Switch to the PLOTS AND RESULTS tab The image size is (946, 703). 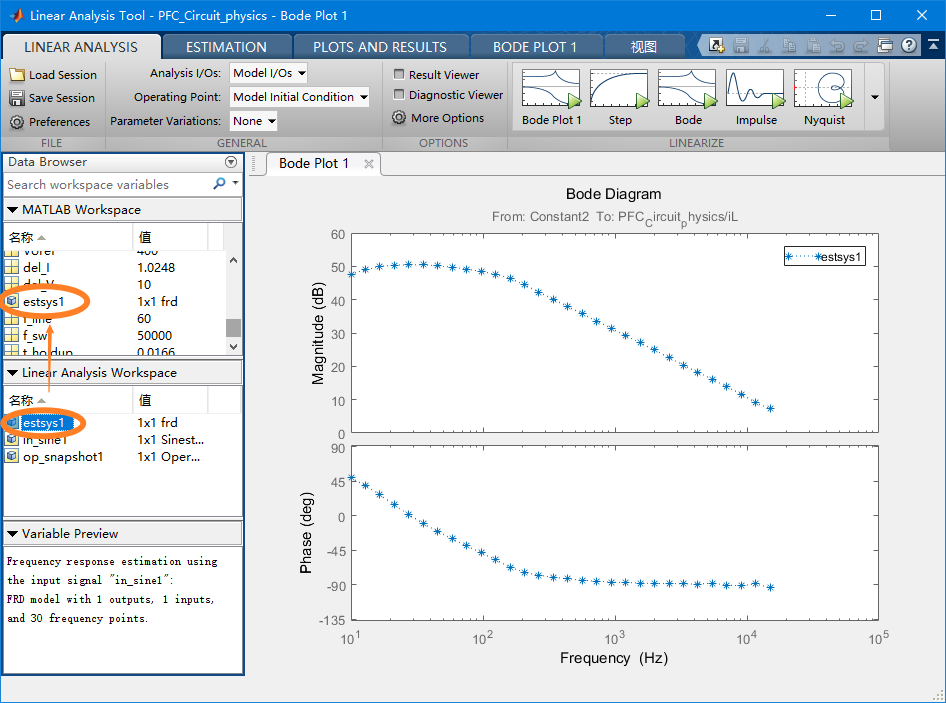380,47
